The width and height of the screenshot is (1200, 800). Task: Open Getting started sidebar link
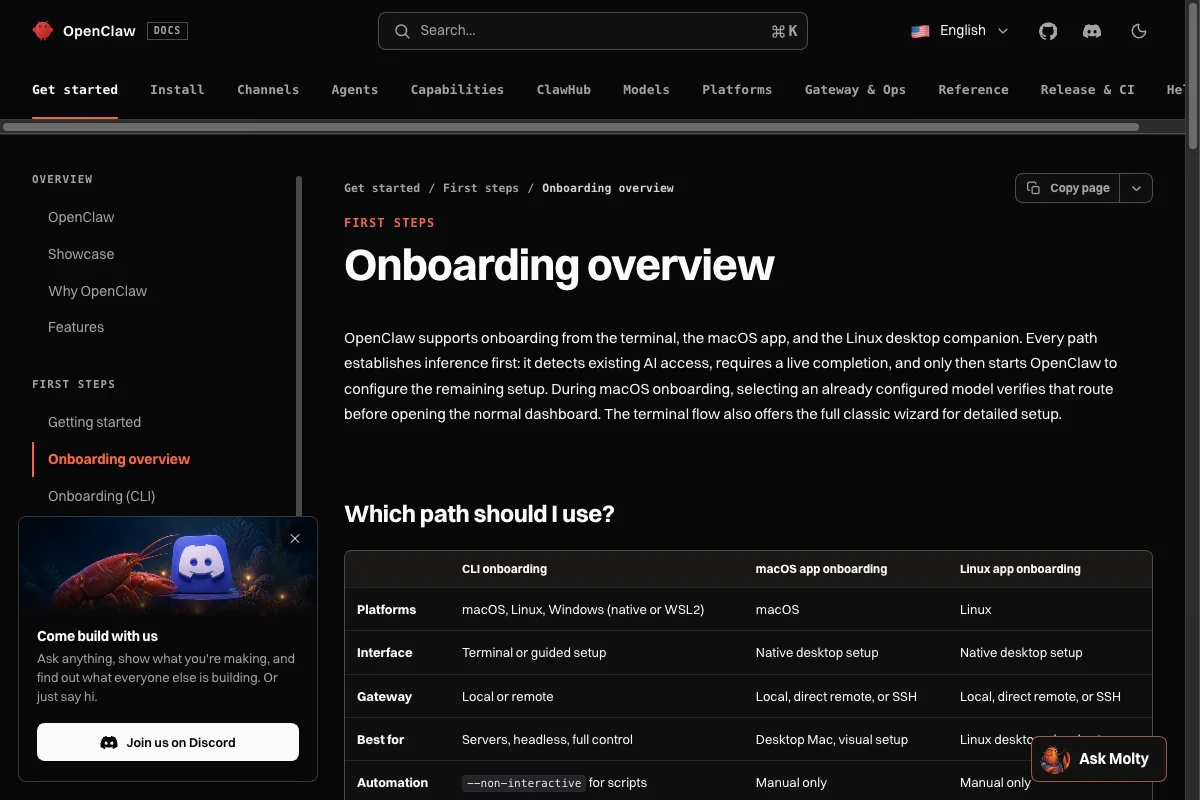pos(94,422)
